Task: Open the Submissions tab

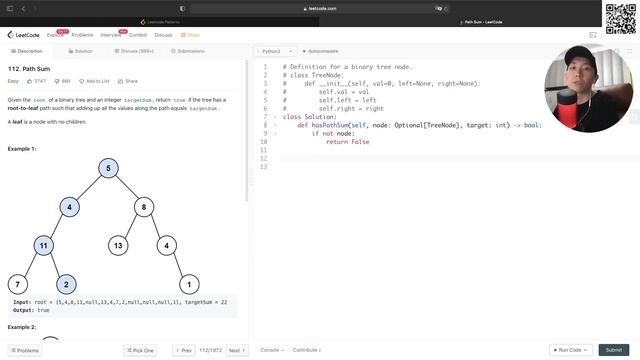Action: (188, 51)
